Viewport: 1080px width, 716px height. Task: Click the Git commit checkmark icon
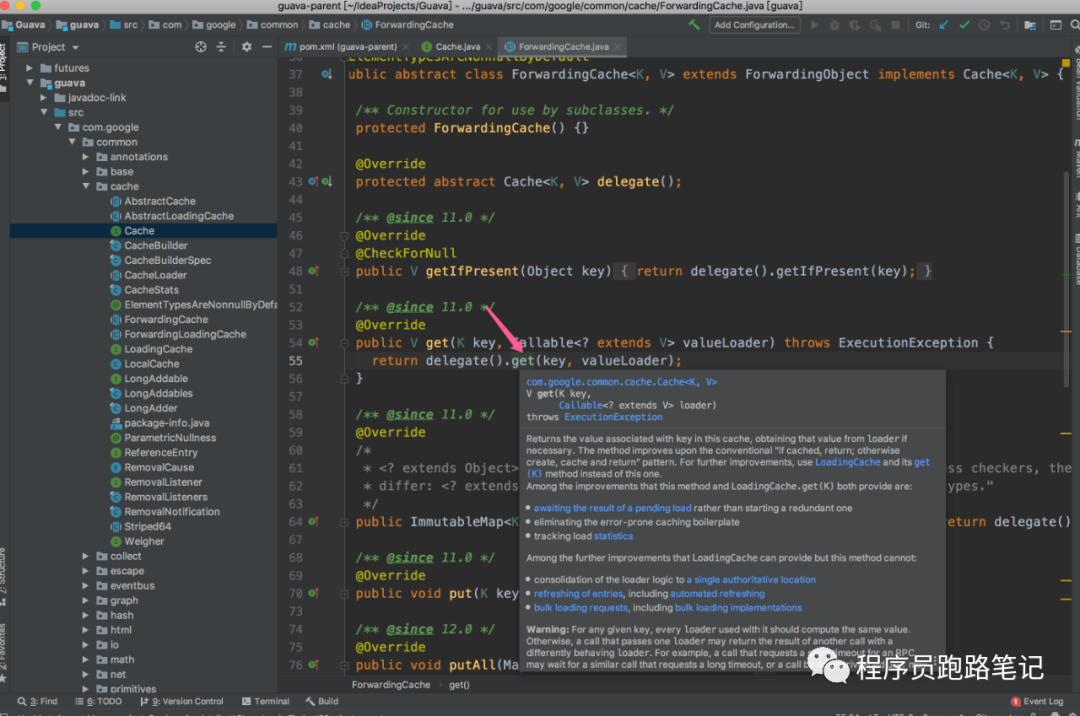(x=963, y=25)
